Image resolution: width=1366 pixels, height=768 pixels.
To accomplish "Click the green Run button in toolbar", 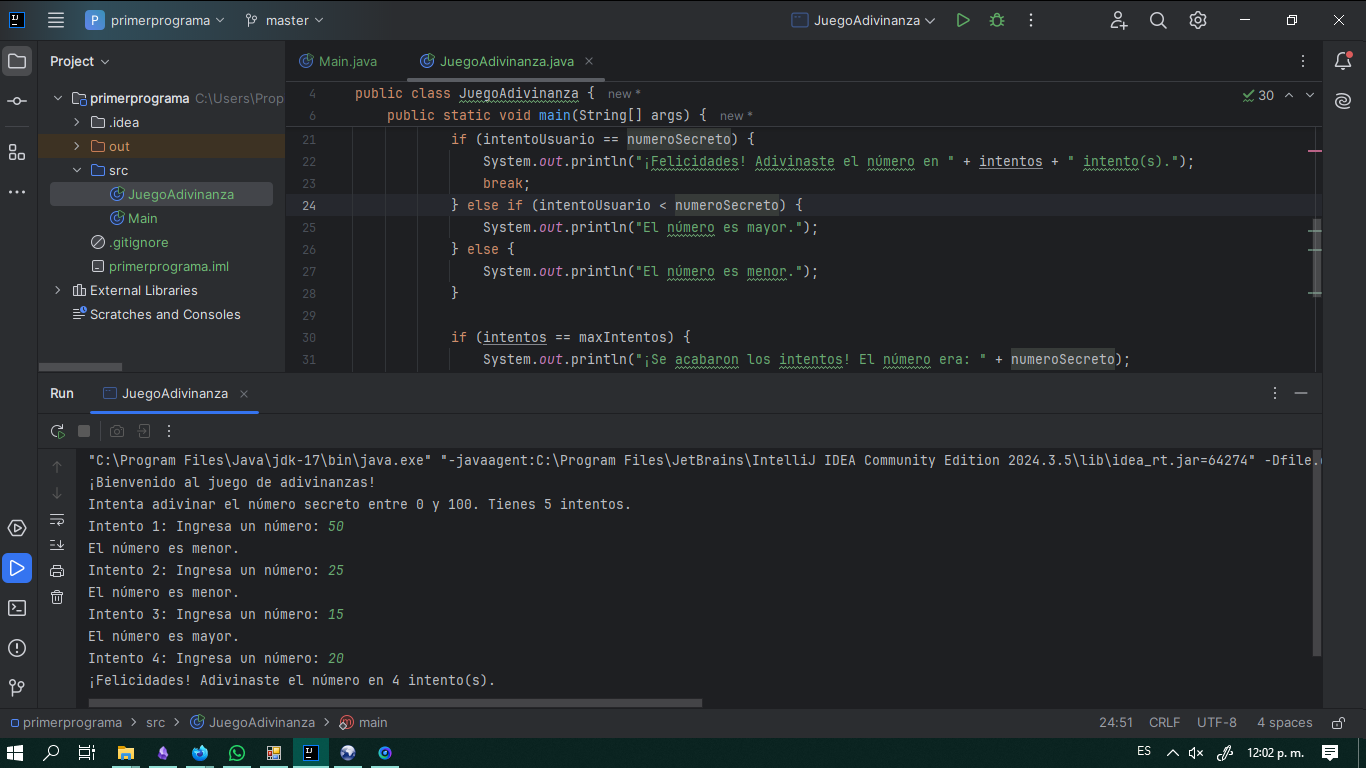I will tap(962, 20).
